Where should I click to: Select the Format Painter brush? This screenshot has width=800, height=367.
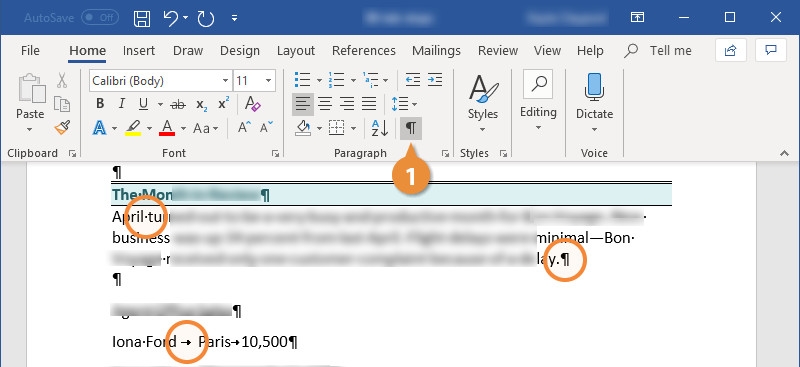(x=62, y=127)
